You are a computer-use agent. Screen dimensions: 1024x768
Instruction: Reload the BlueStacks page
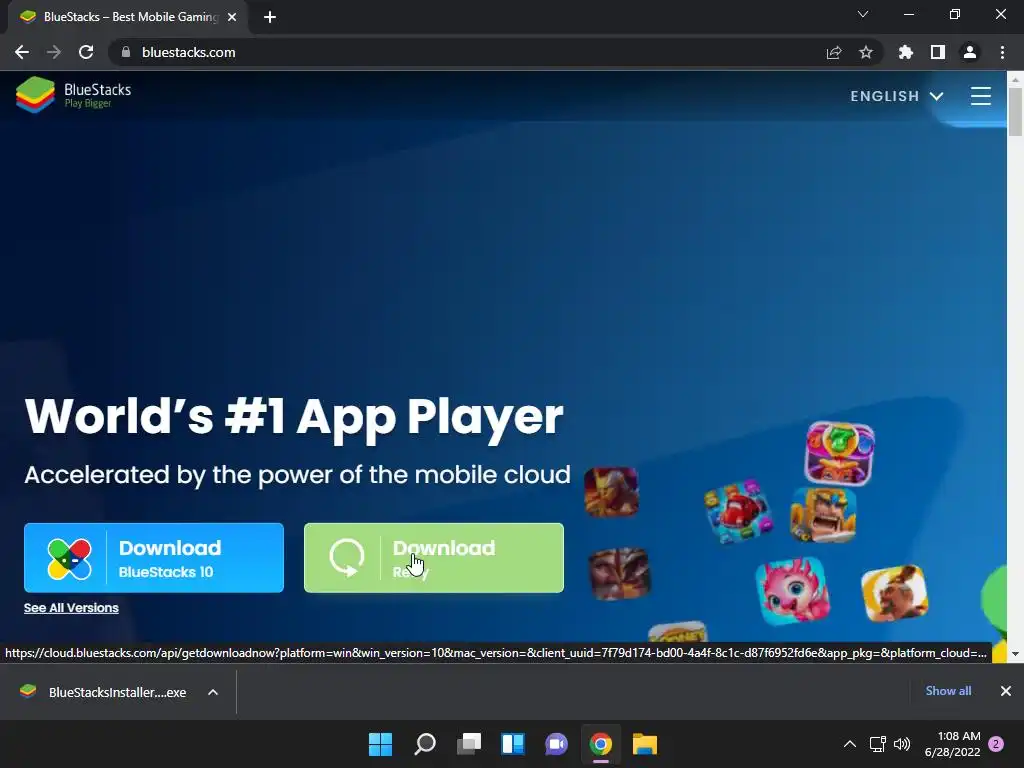click(x=86, y=52)
